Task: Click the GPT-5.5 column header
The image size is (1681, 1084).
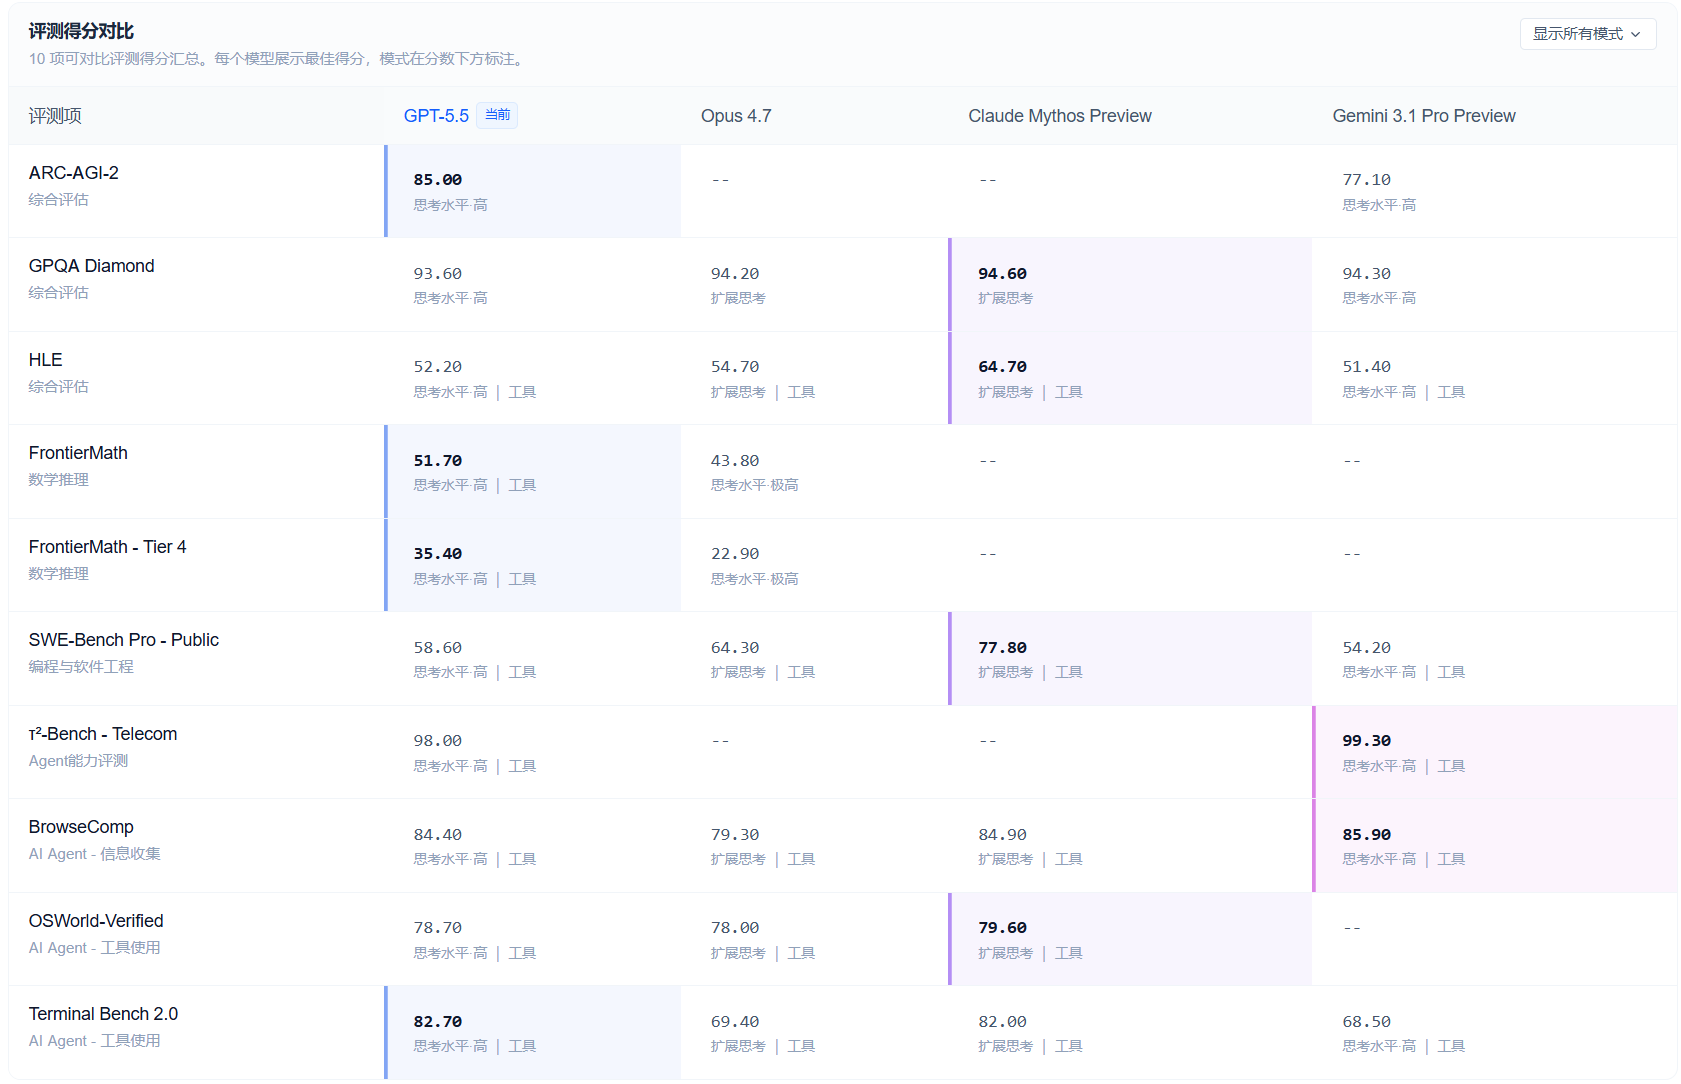Action: [436, 116]
